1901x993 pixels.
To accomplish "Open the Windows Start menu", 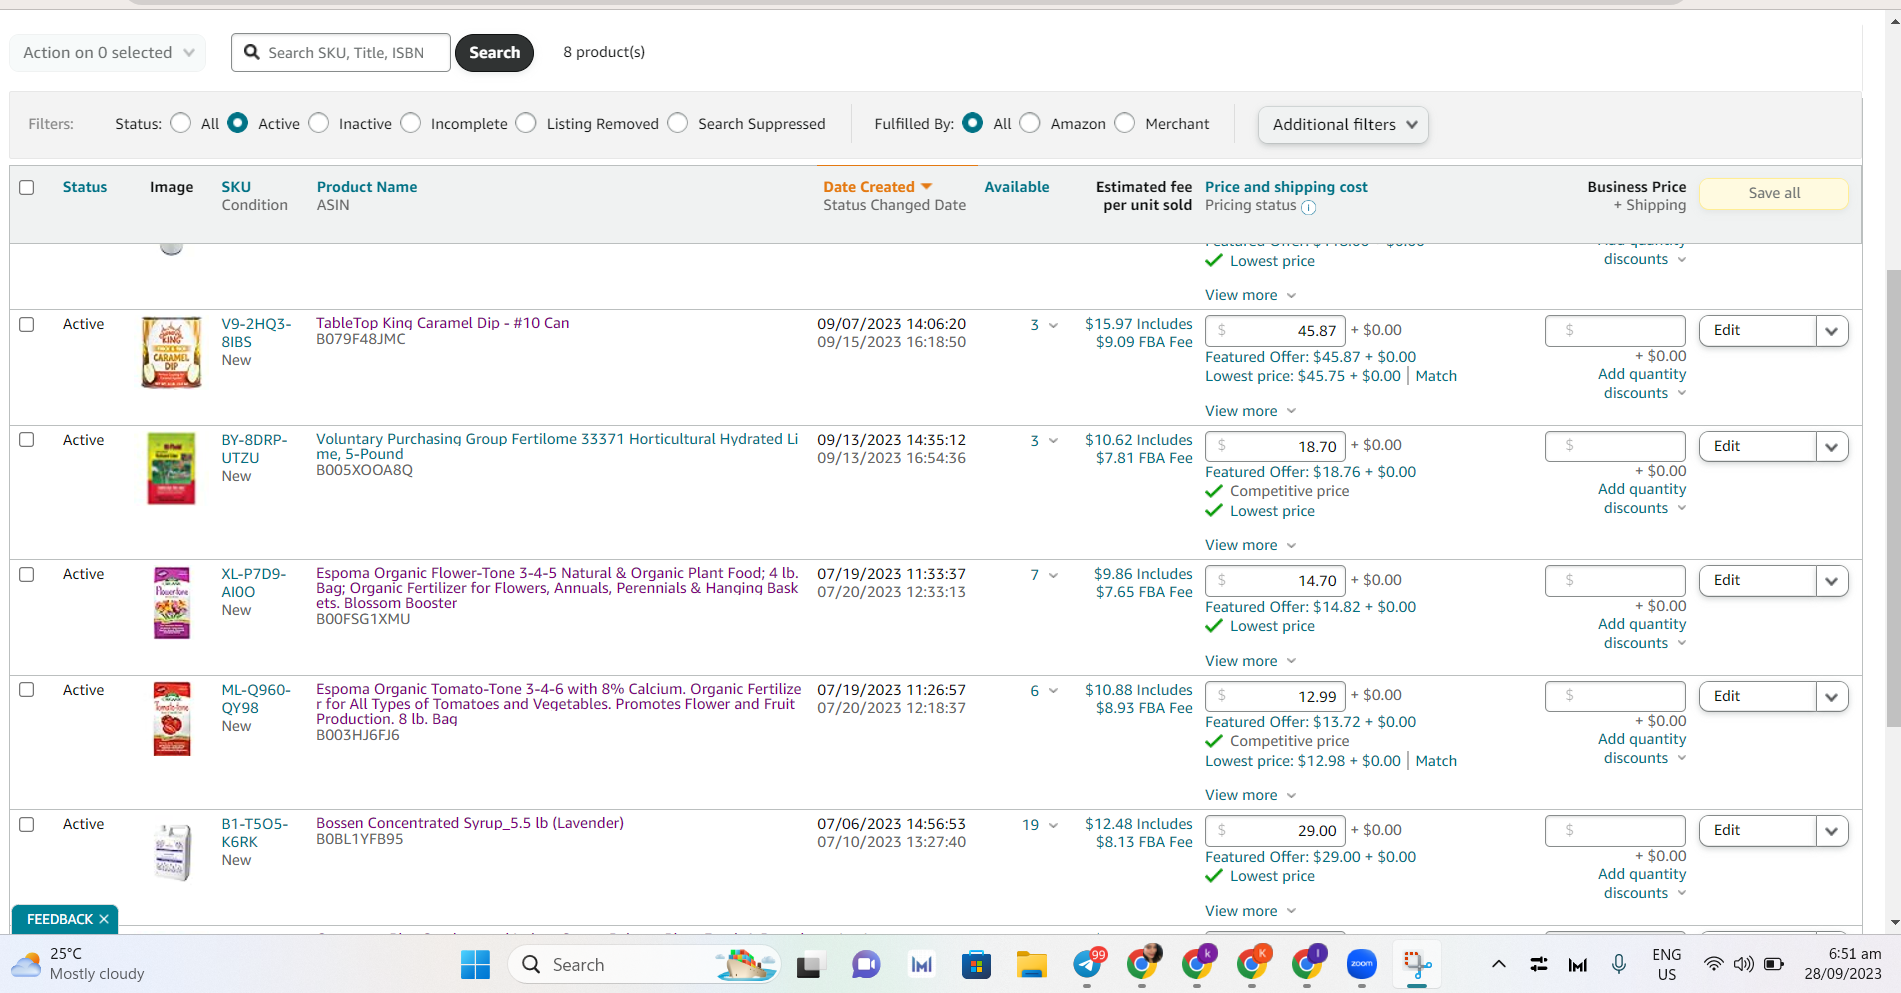I will (475, 964).
